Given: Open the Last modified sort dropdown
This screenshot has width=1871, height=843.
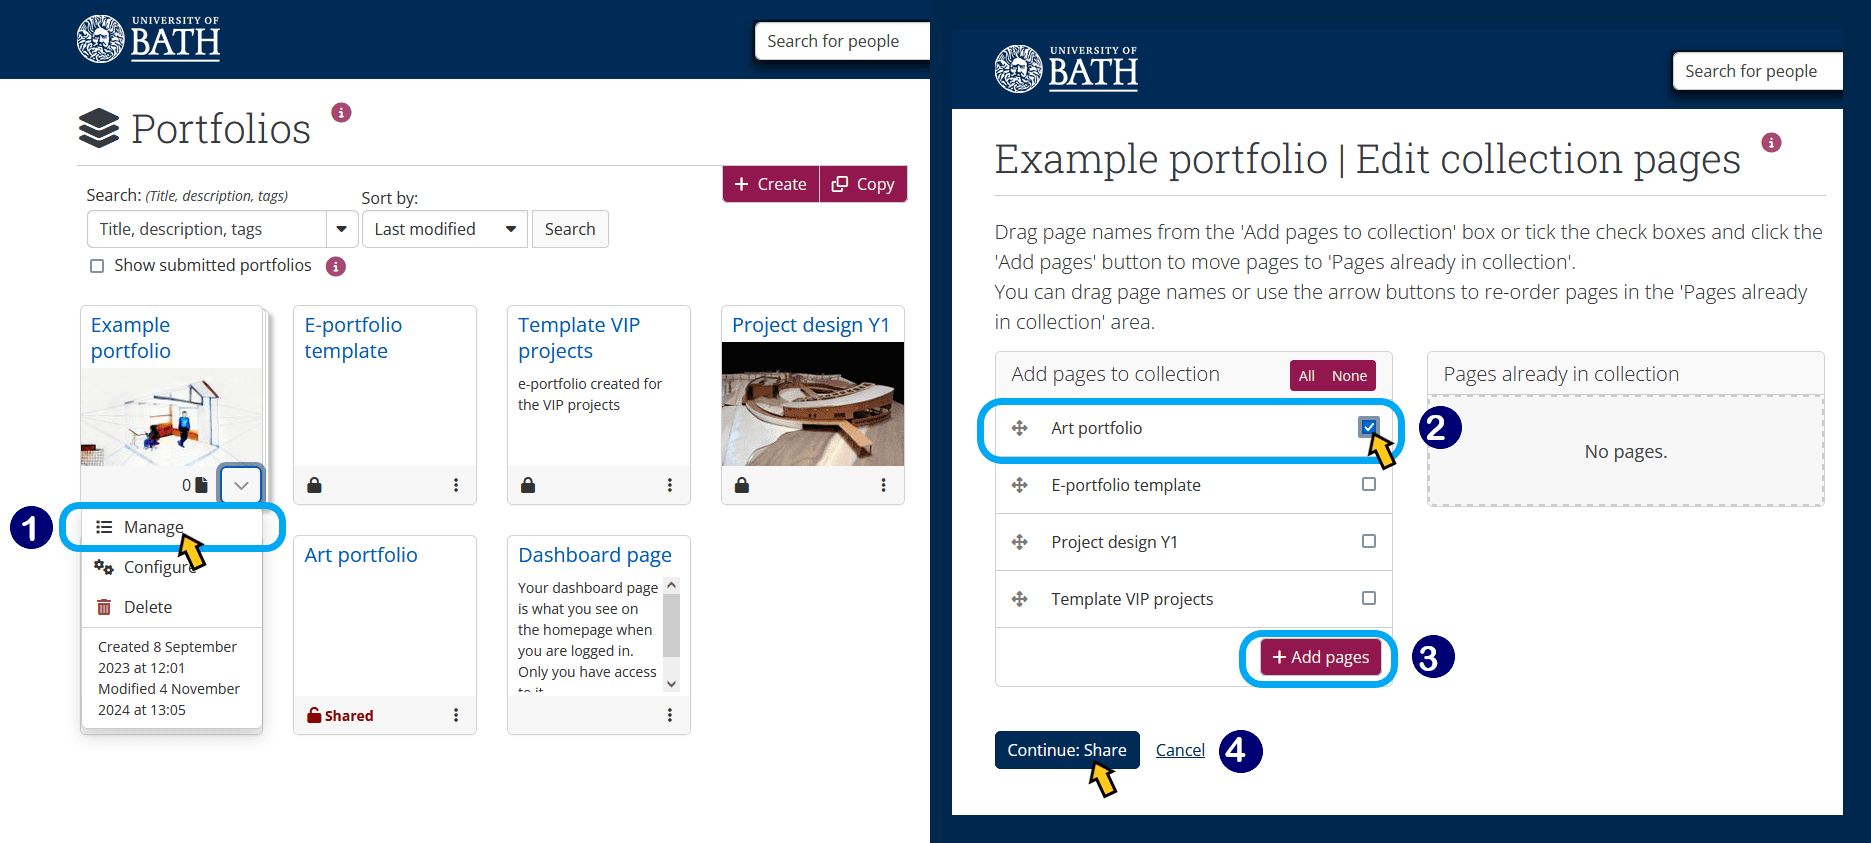Looking at the screenshot, I should [444, 228].
